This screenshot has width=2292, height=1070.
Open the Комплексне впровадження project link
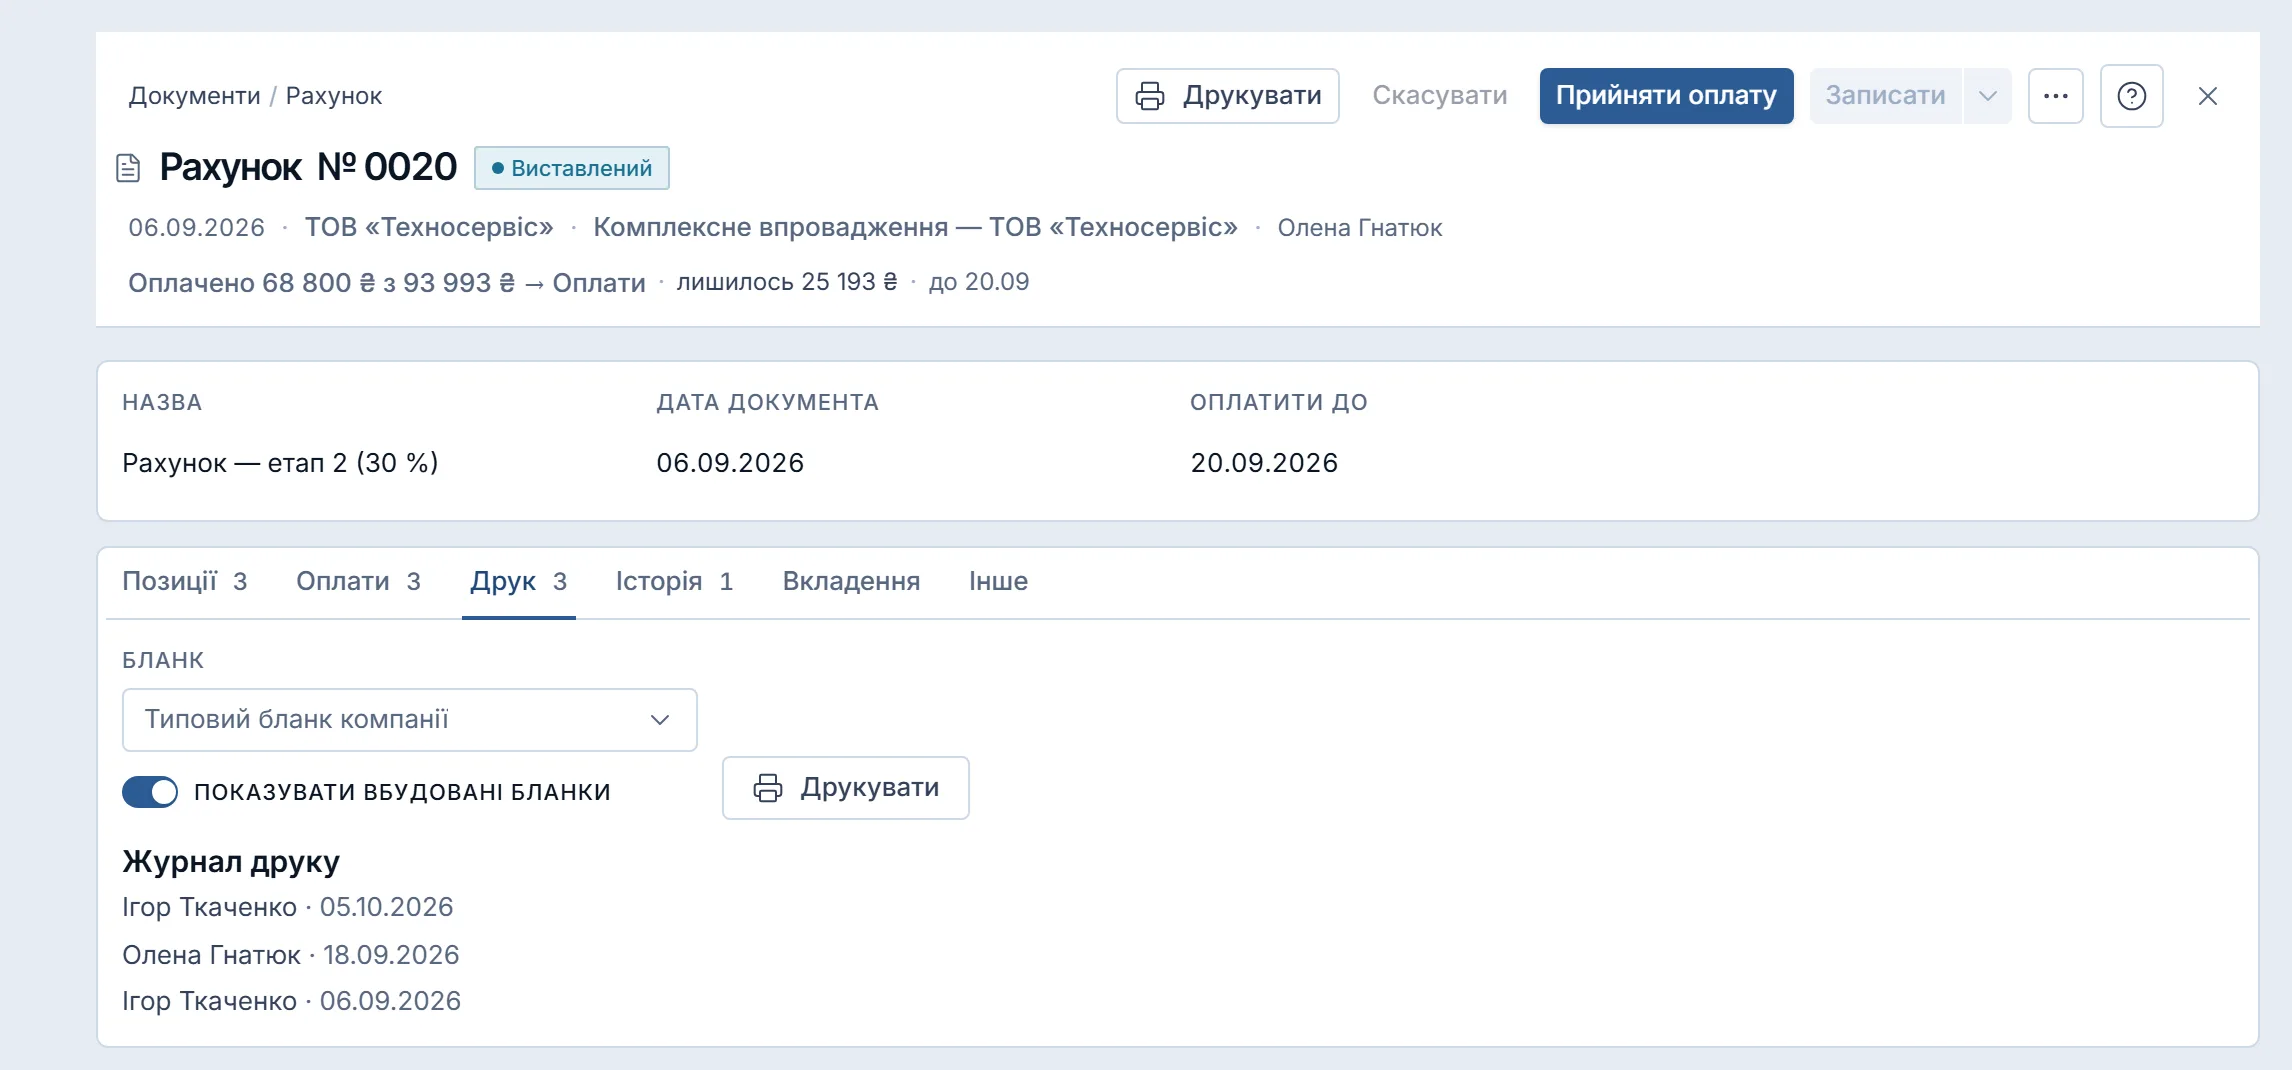[x=915, y=228]
